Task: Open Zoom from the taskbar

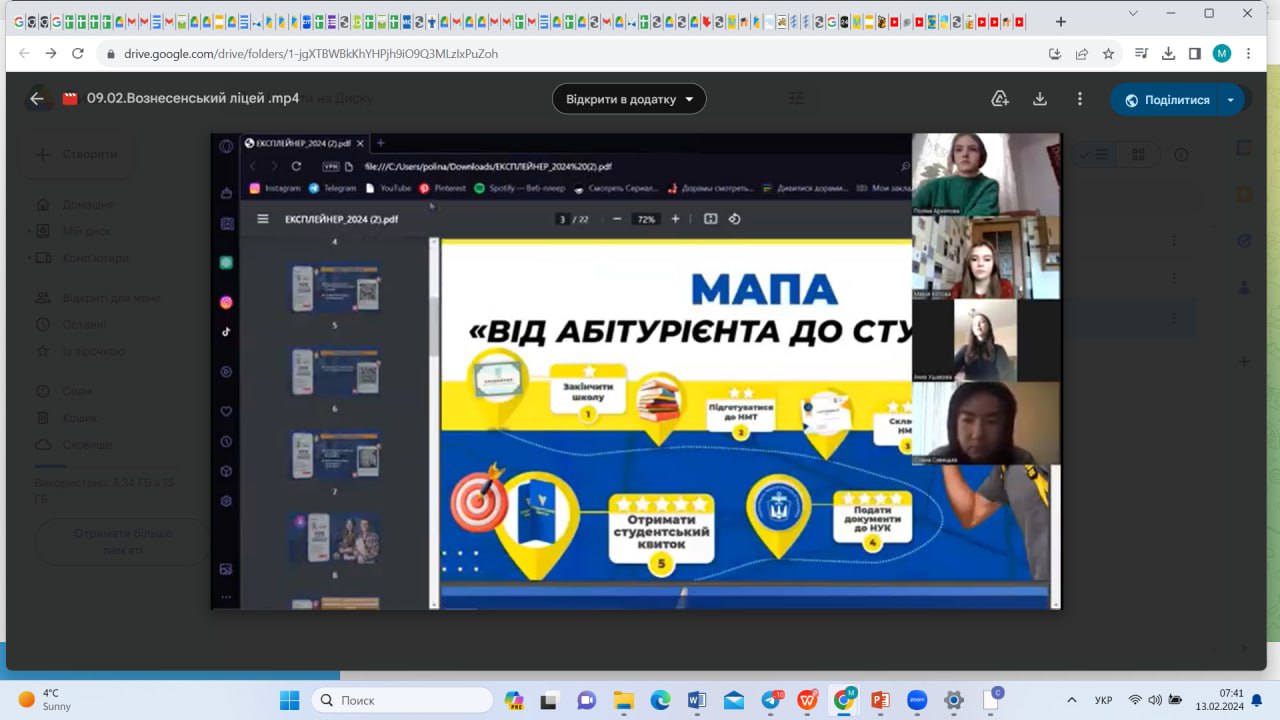Action: click(917, 701)
